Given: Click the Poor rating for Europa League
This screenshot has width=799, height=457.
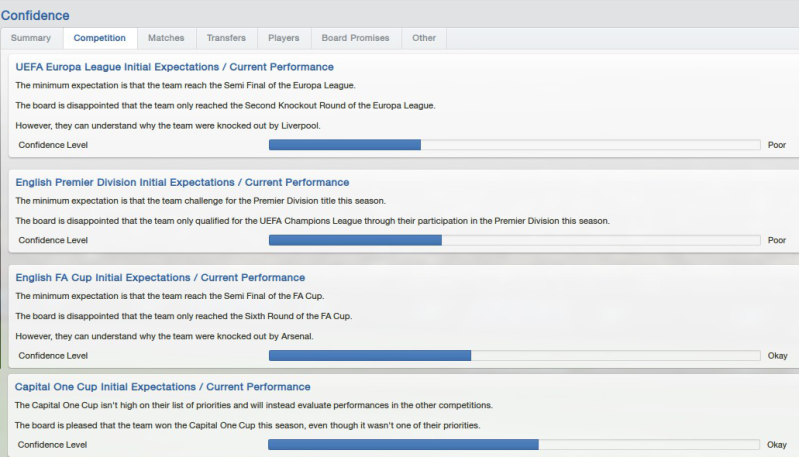Looking at the screenshot, I should click(x=776, y=145).
